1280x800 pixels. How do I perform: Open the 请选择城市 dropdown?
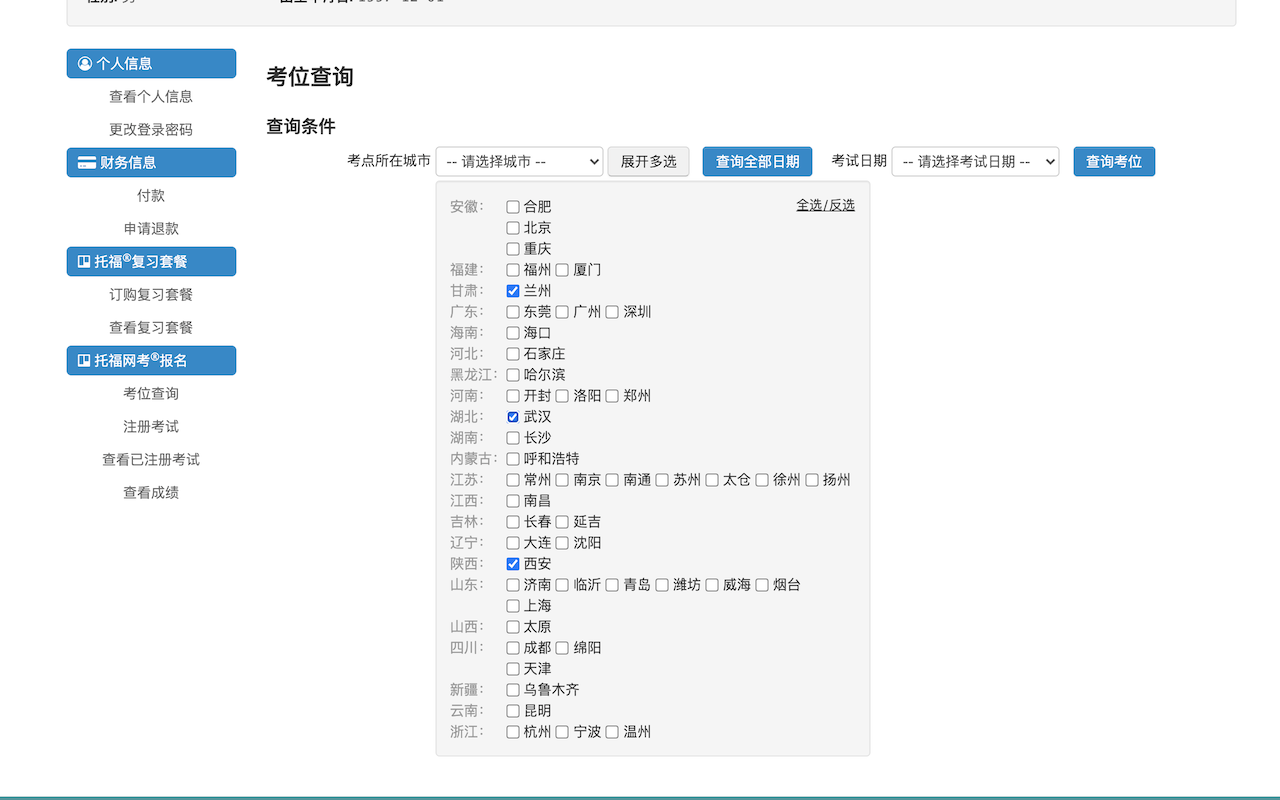click(519, 161)
